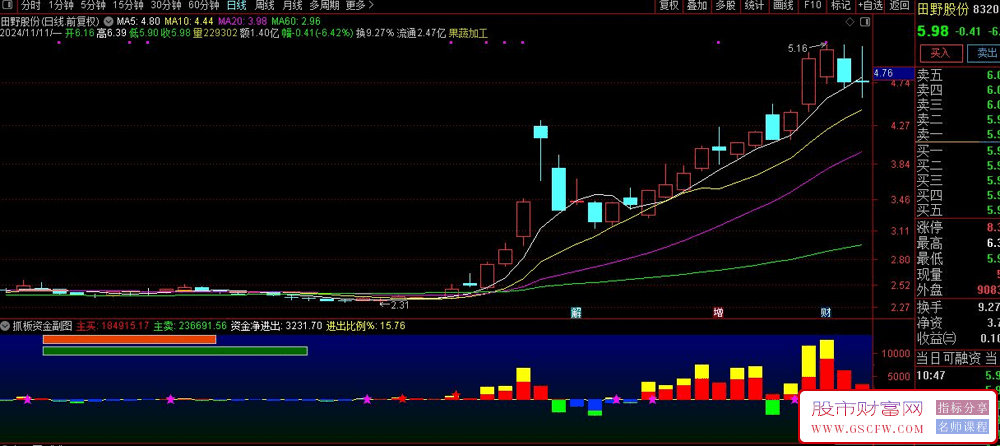1000x446 pixels.
Task: Click the 财 event marker on timeline
Action: 825,313
